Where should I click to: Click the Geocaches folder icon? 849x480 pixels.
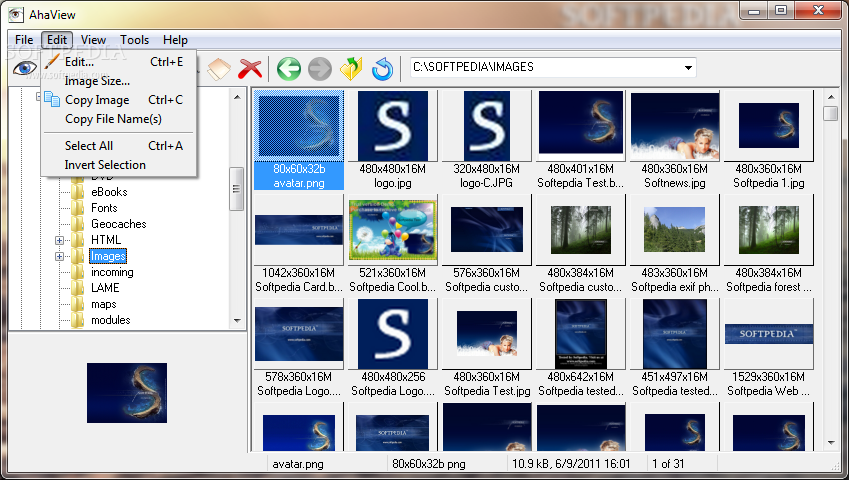coord(77,224)
